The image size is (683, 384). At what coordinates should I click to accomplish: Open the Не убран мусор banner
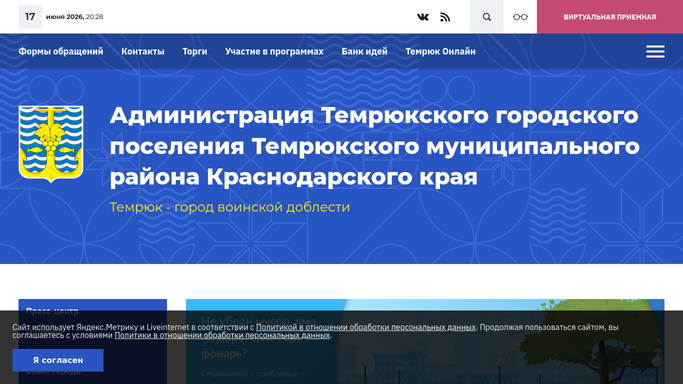(425, 342)
